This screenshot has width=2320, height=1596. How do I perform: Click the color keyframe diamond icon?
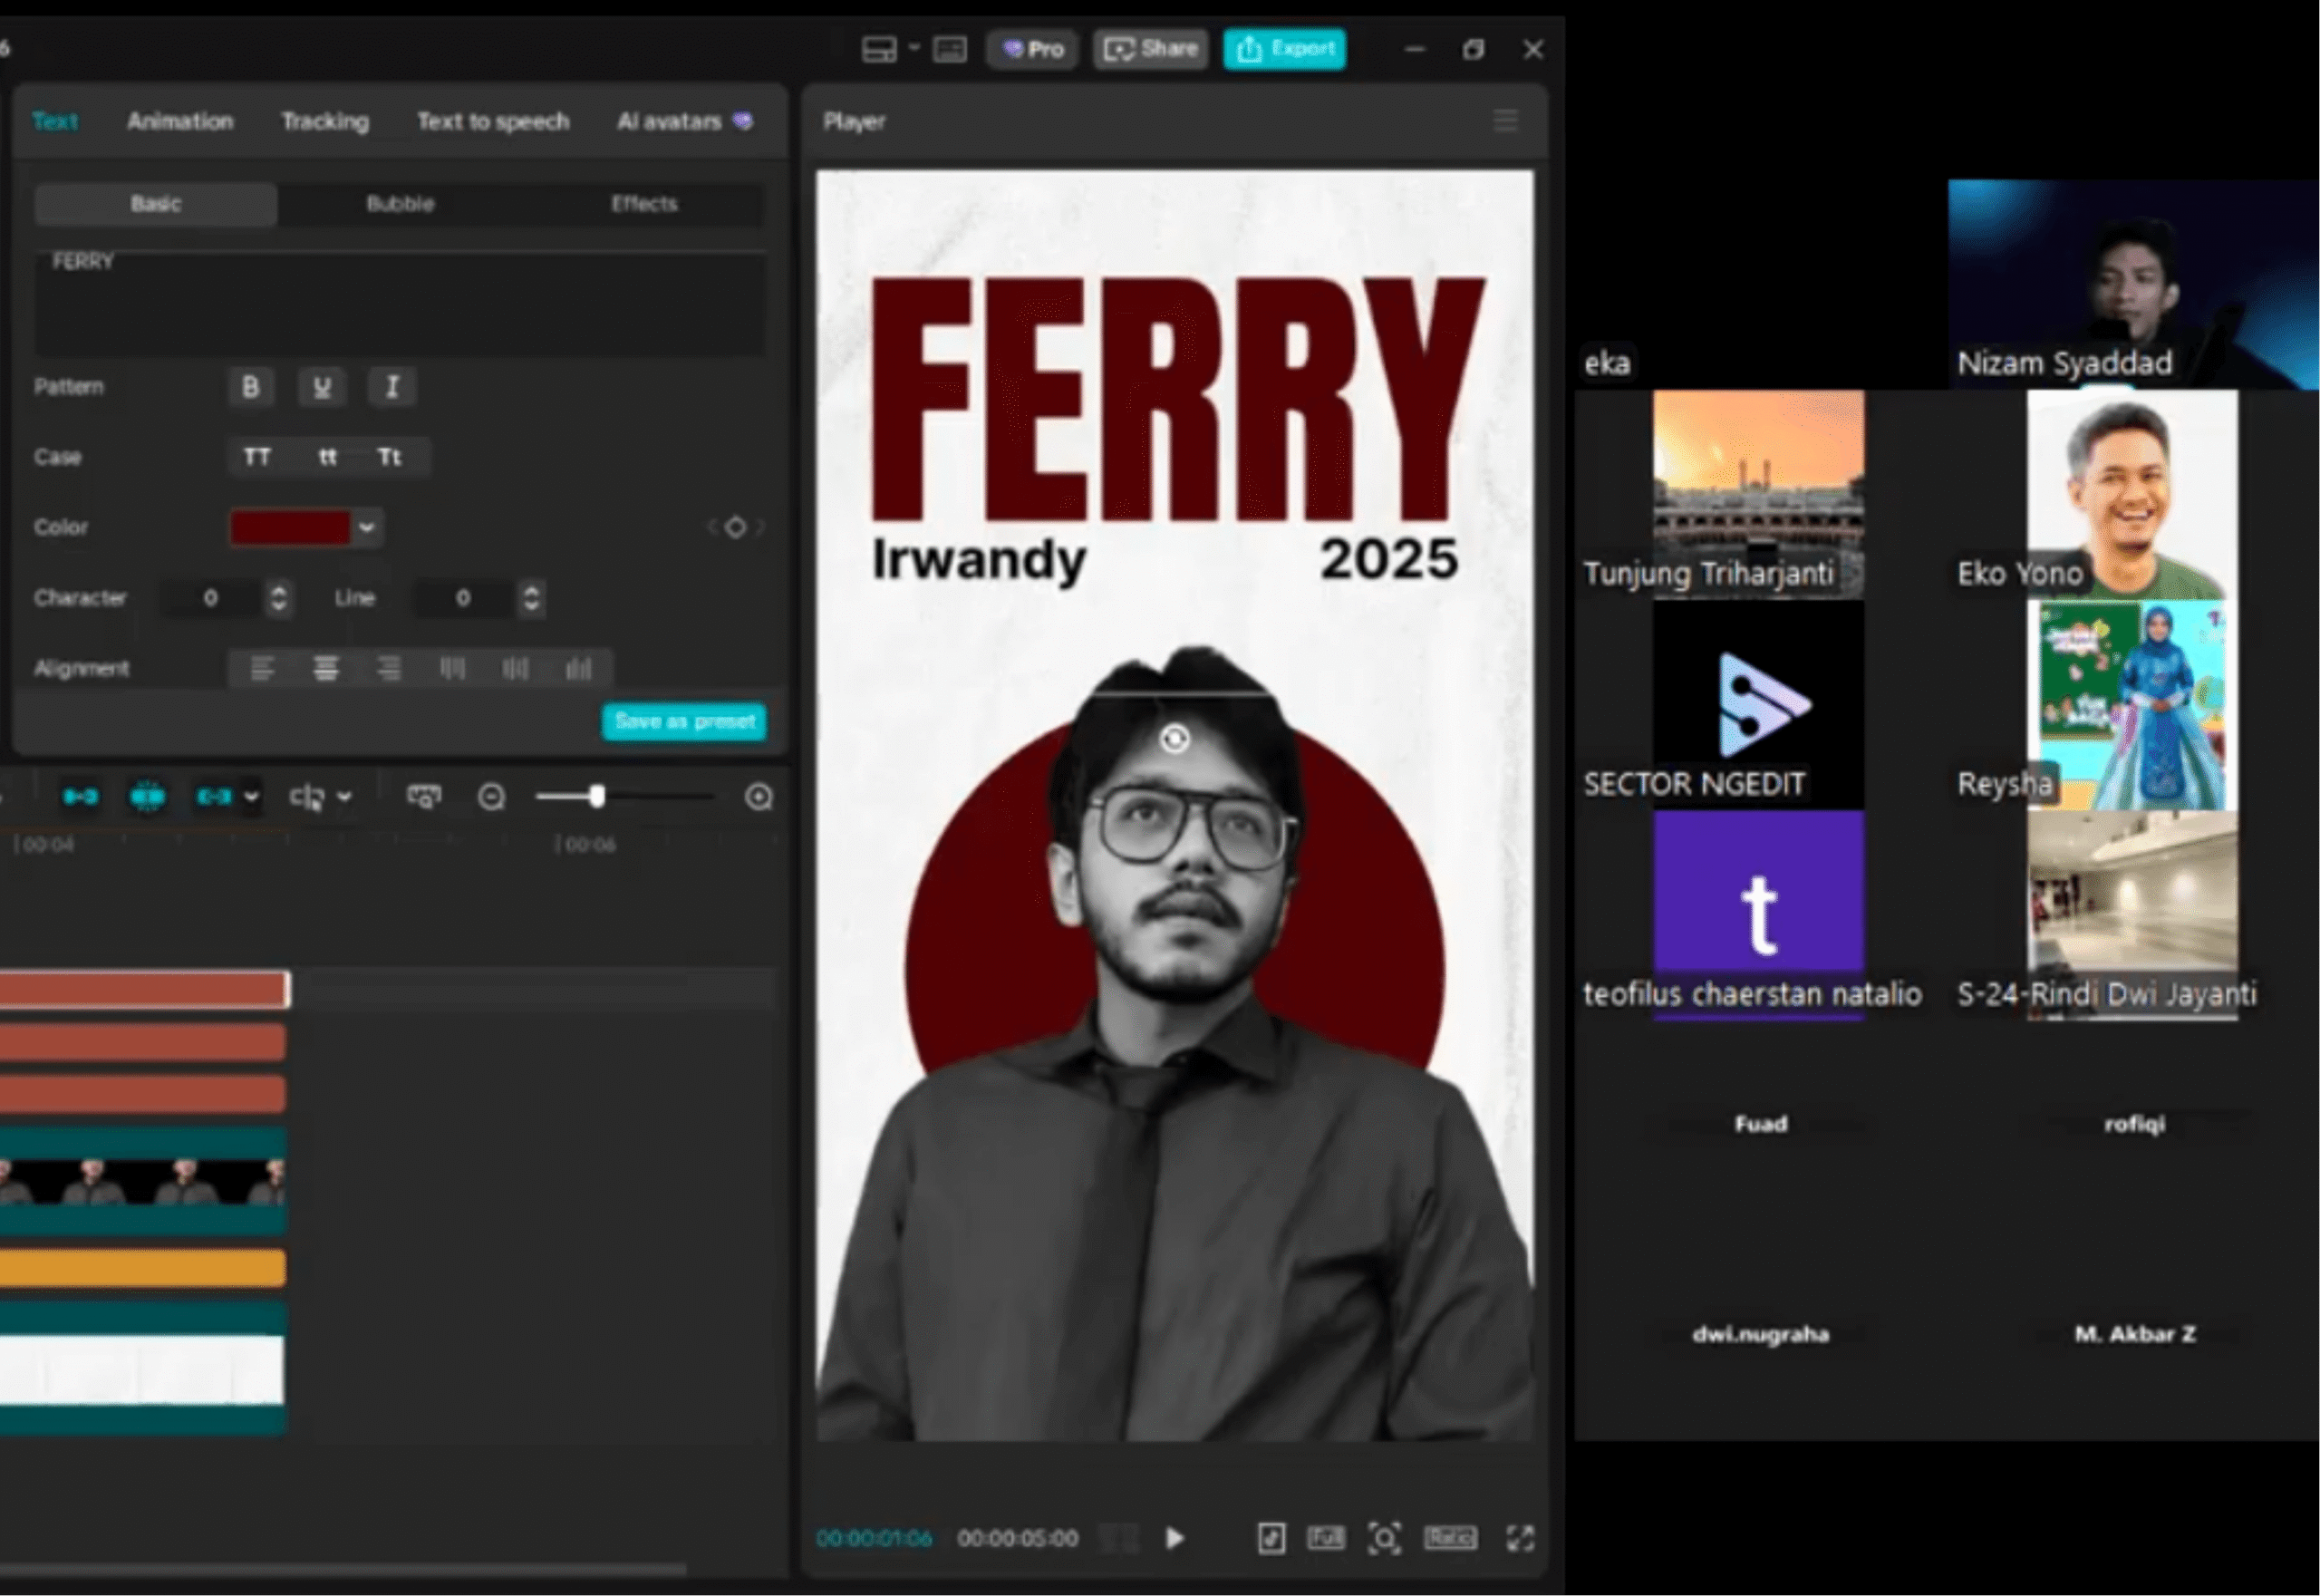tap(735, 527)
